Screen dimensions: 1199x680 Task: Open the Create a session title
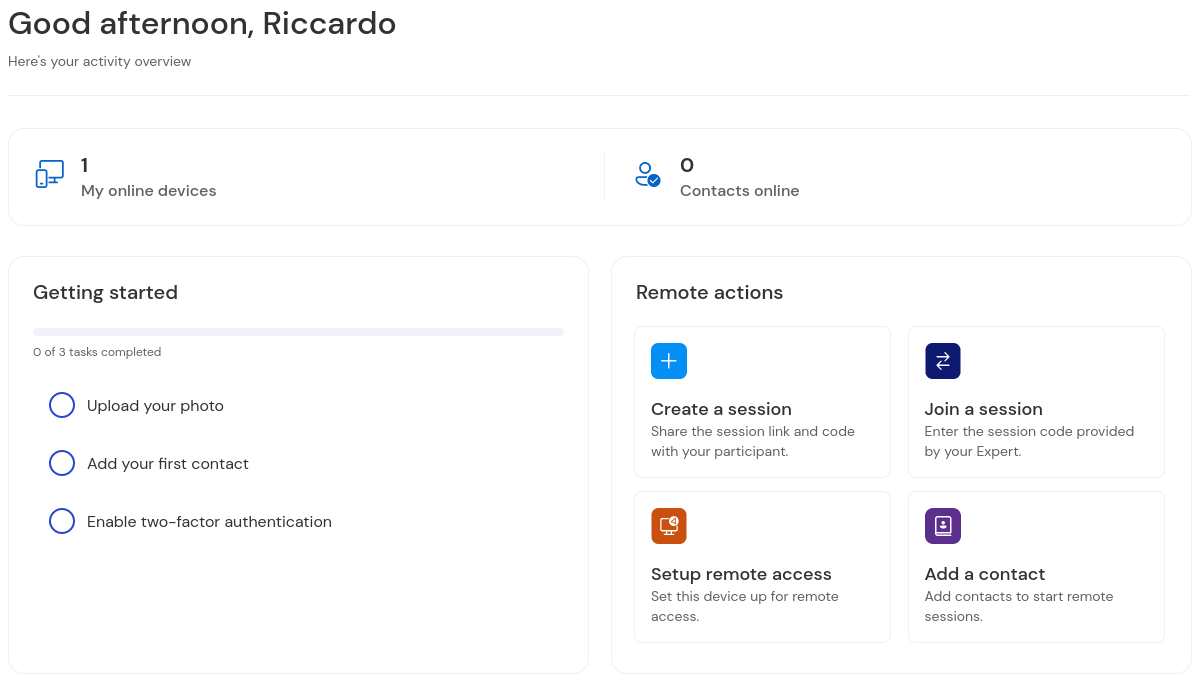click(x=721, y=409)
